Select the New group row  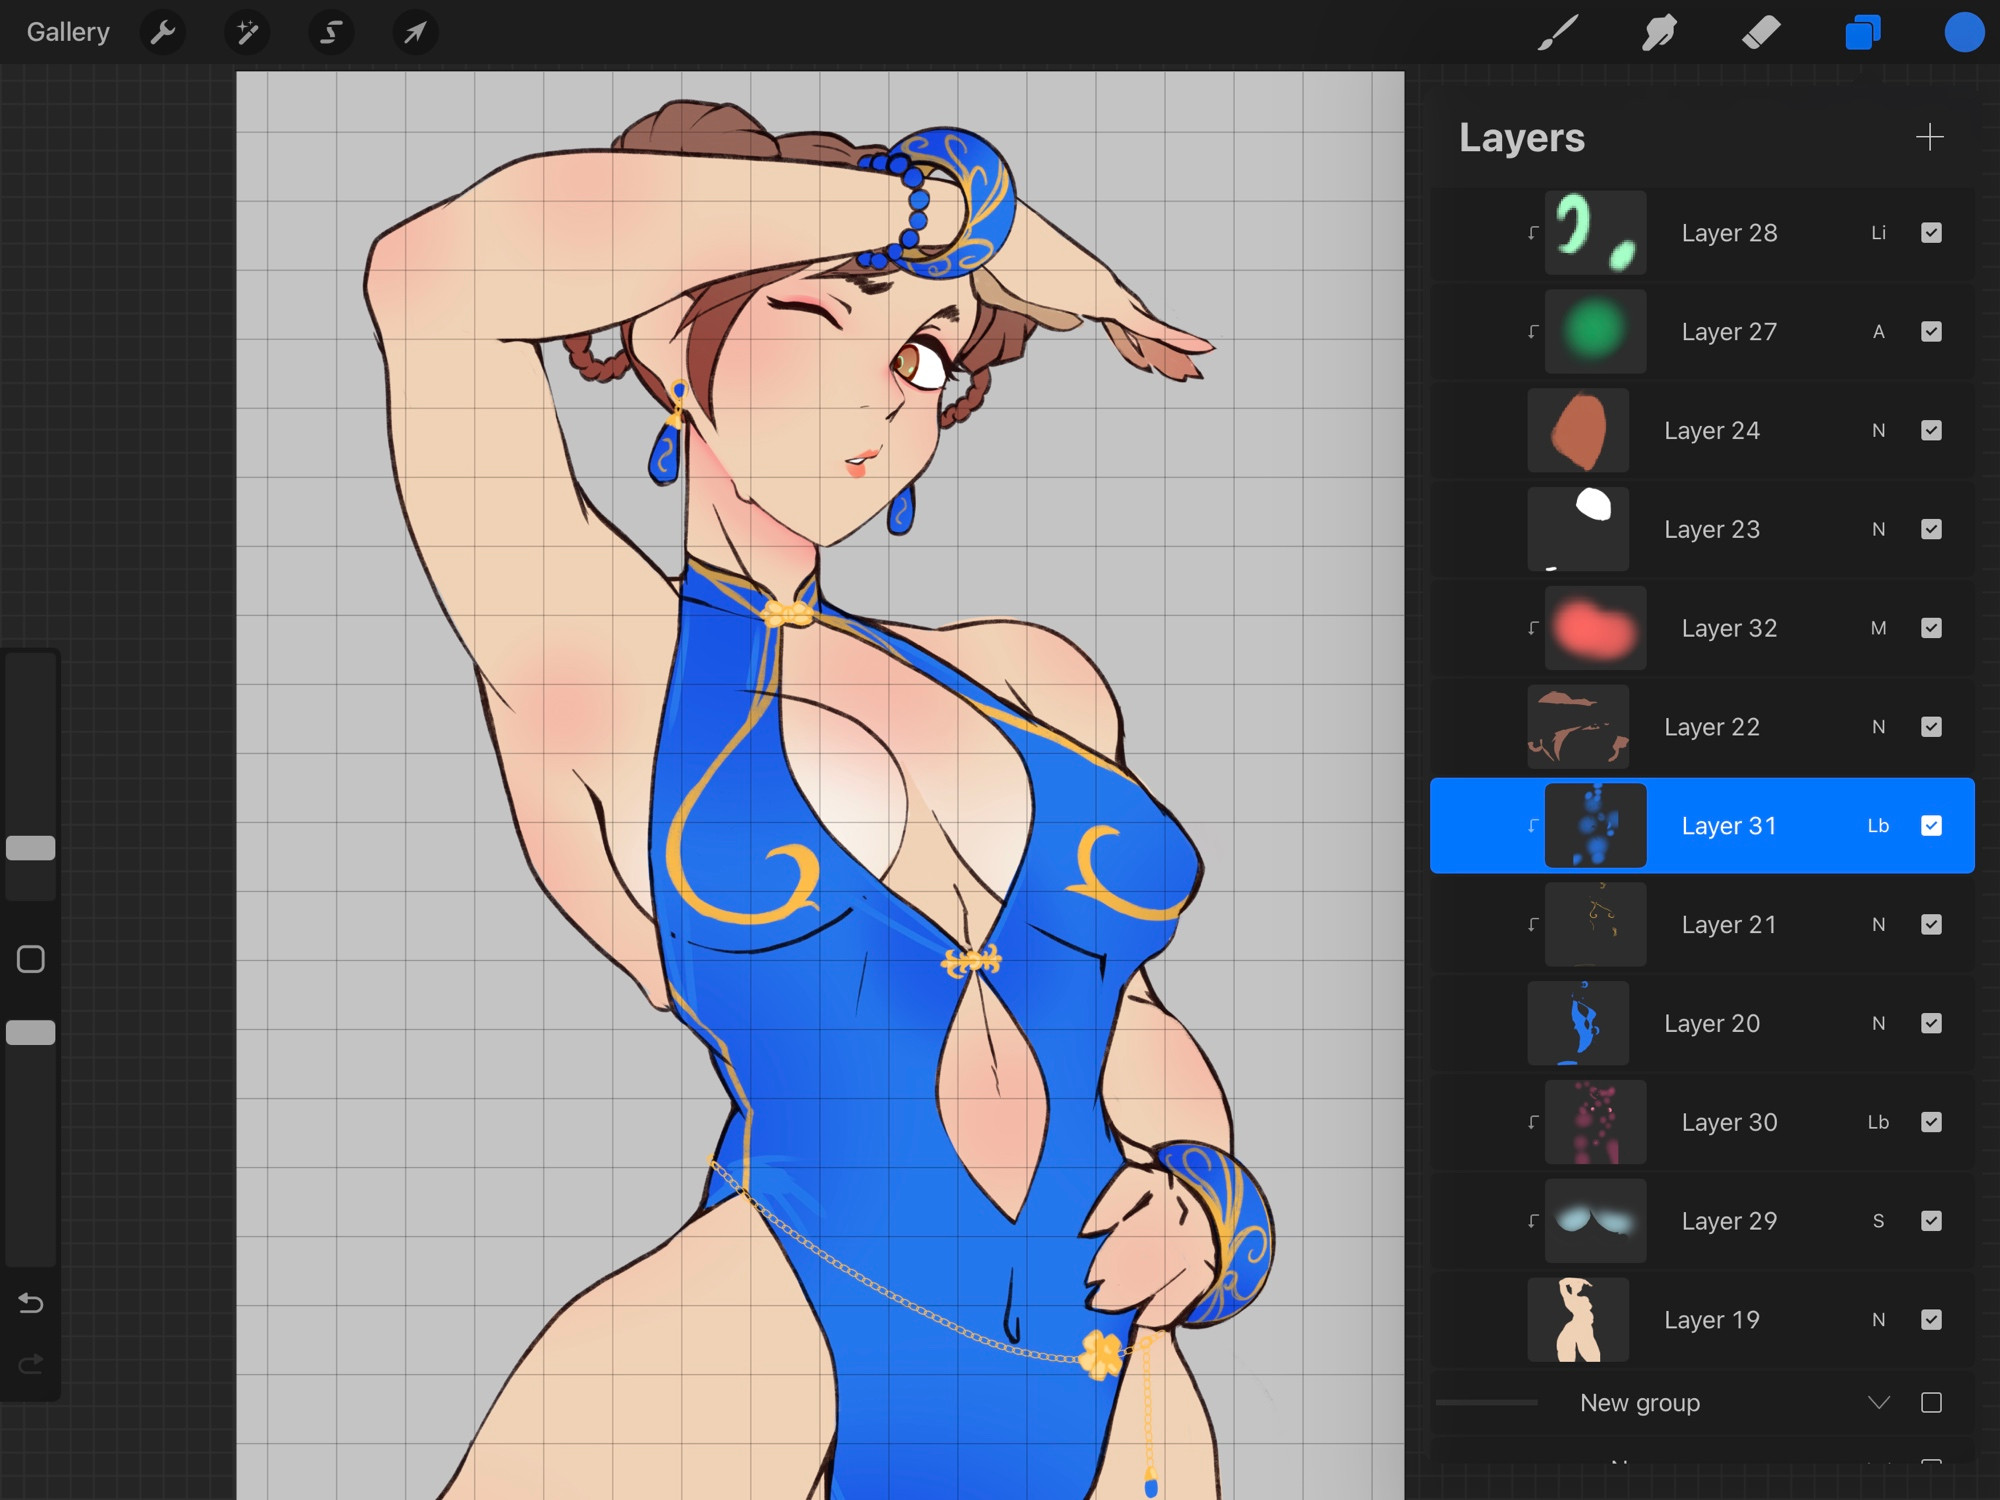click(x=1702, y=1403)
